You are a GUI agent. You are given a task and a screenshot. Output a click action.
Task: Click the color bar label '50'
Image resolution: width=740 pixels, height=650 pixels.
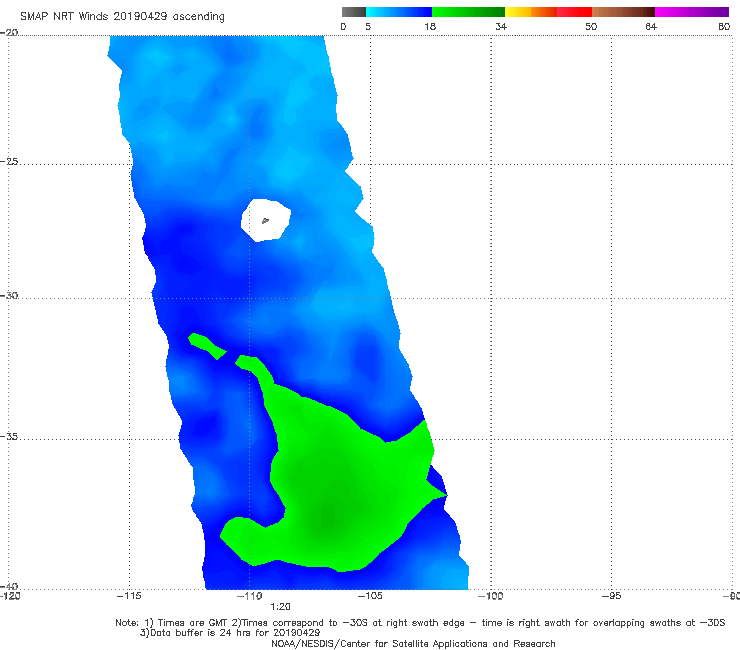tap(591, 26)
